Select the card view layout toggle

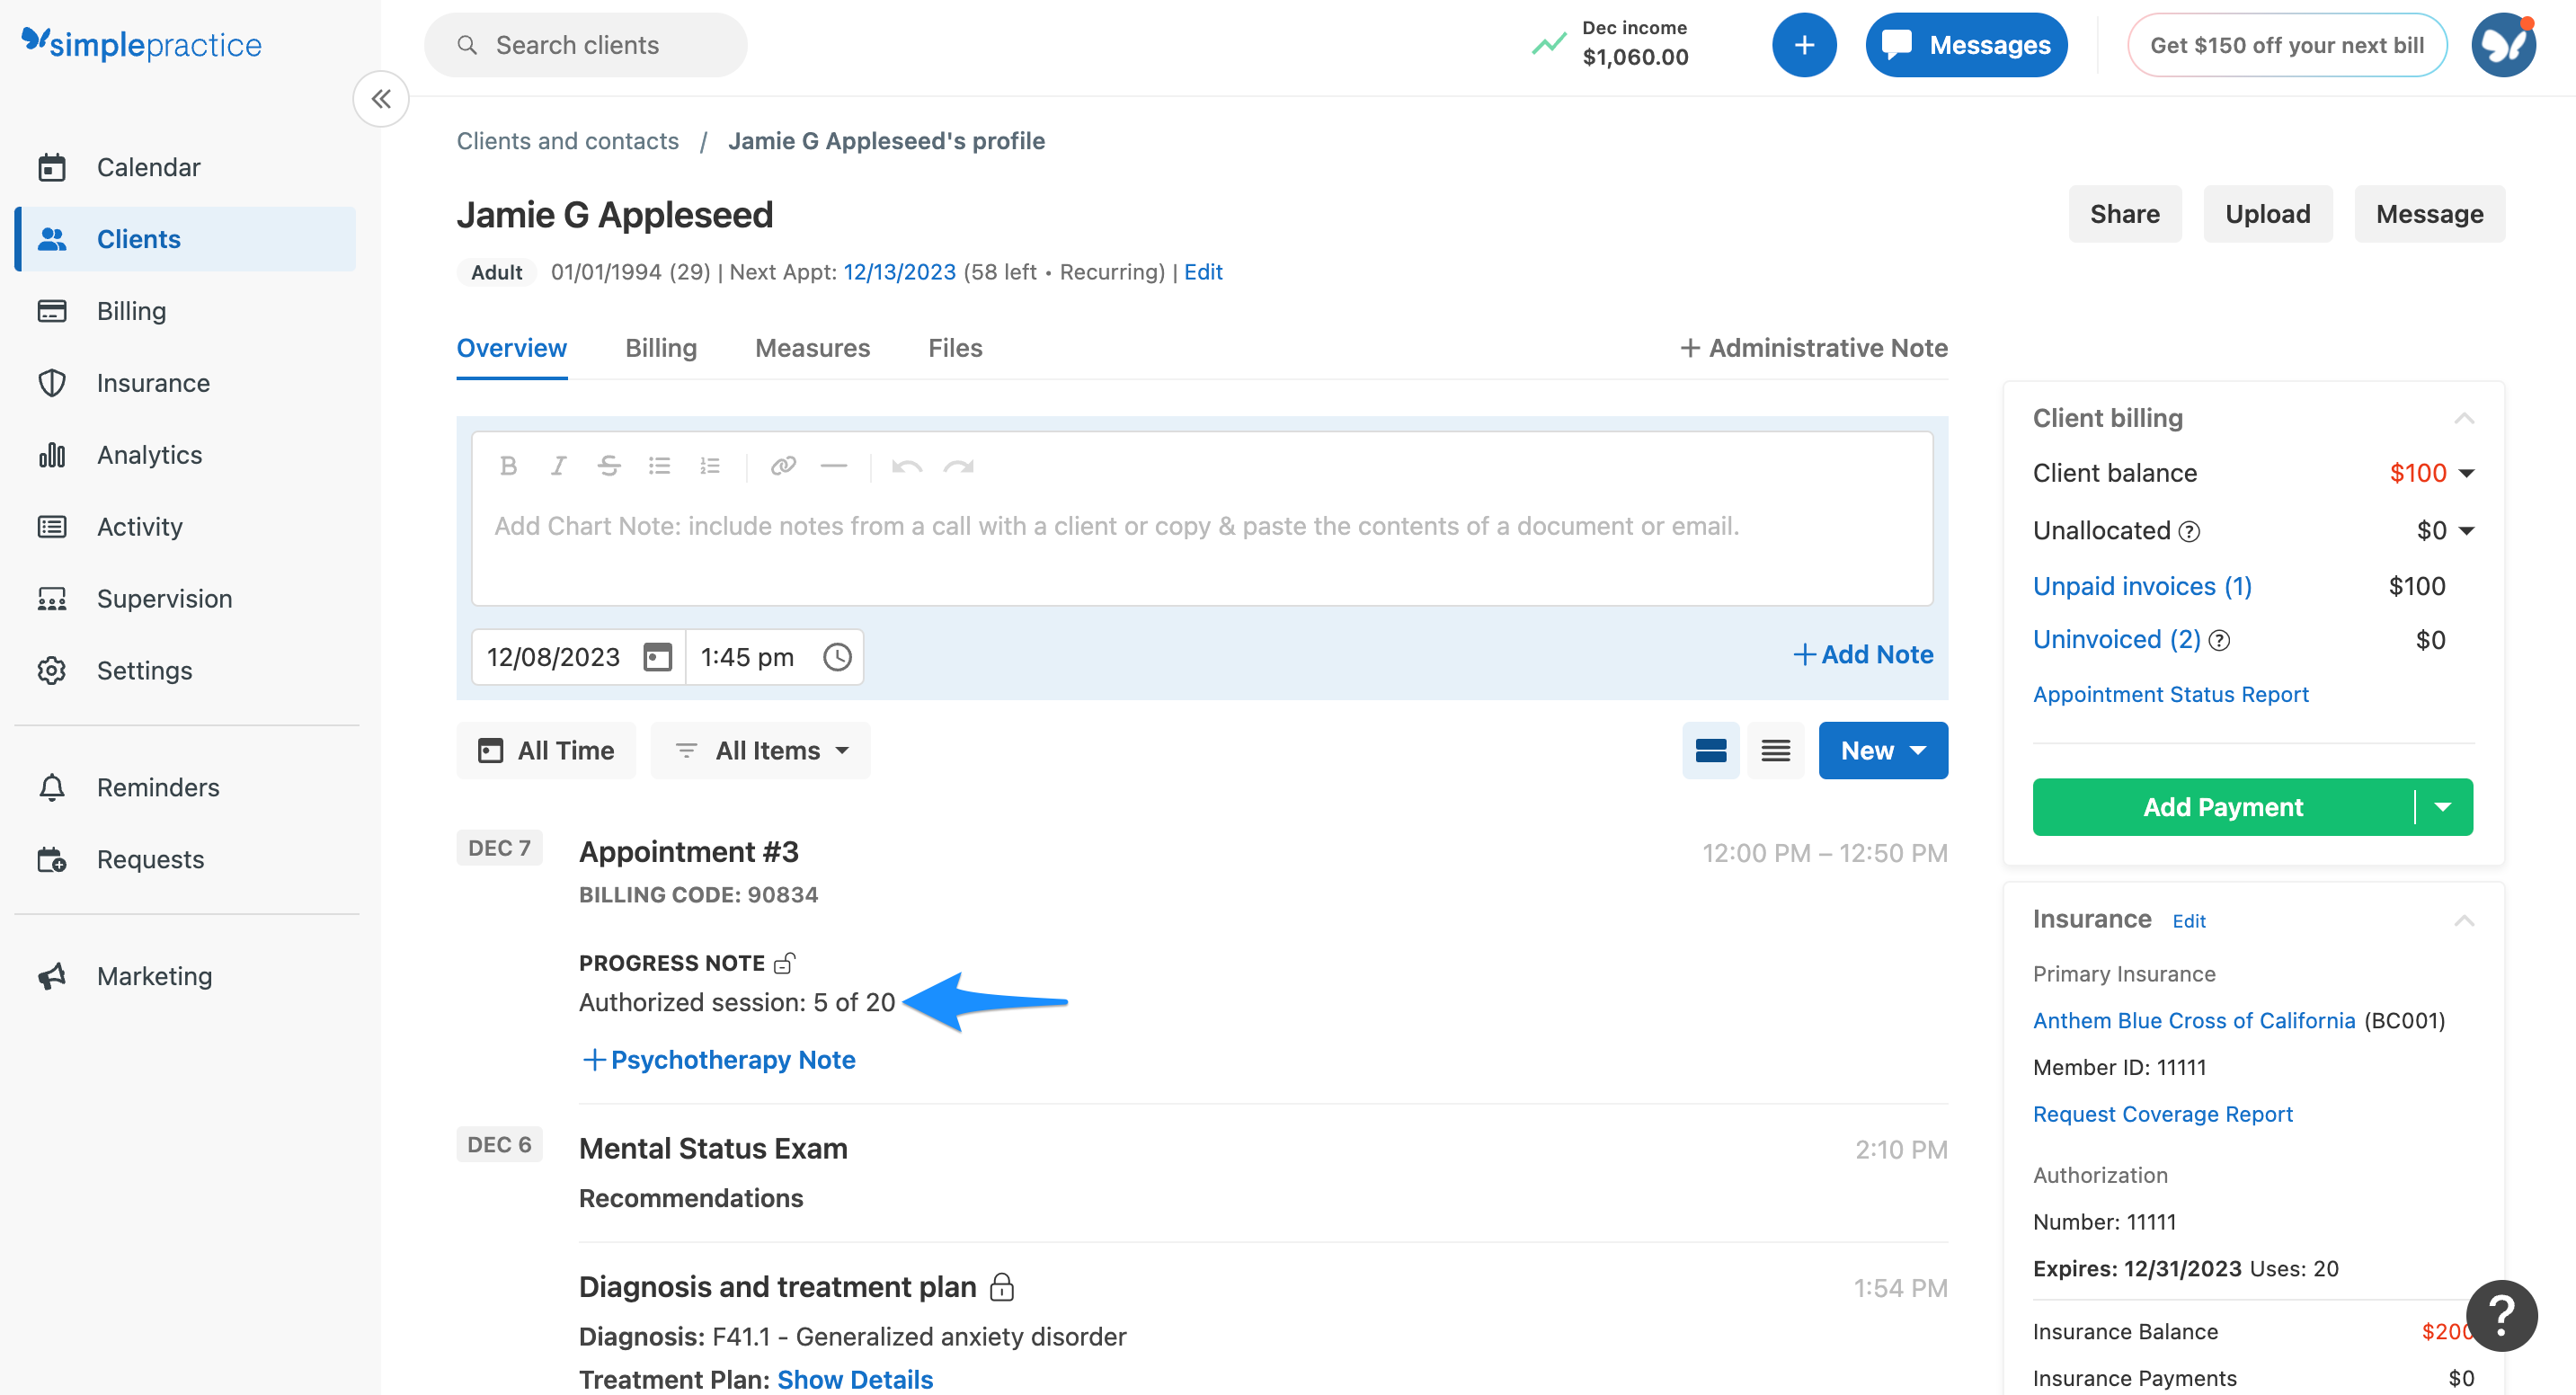click(x=1711, y=750)
